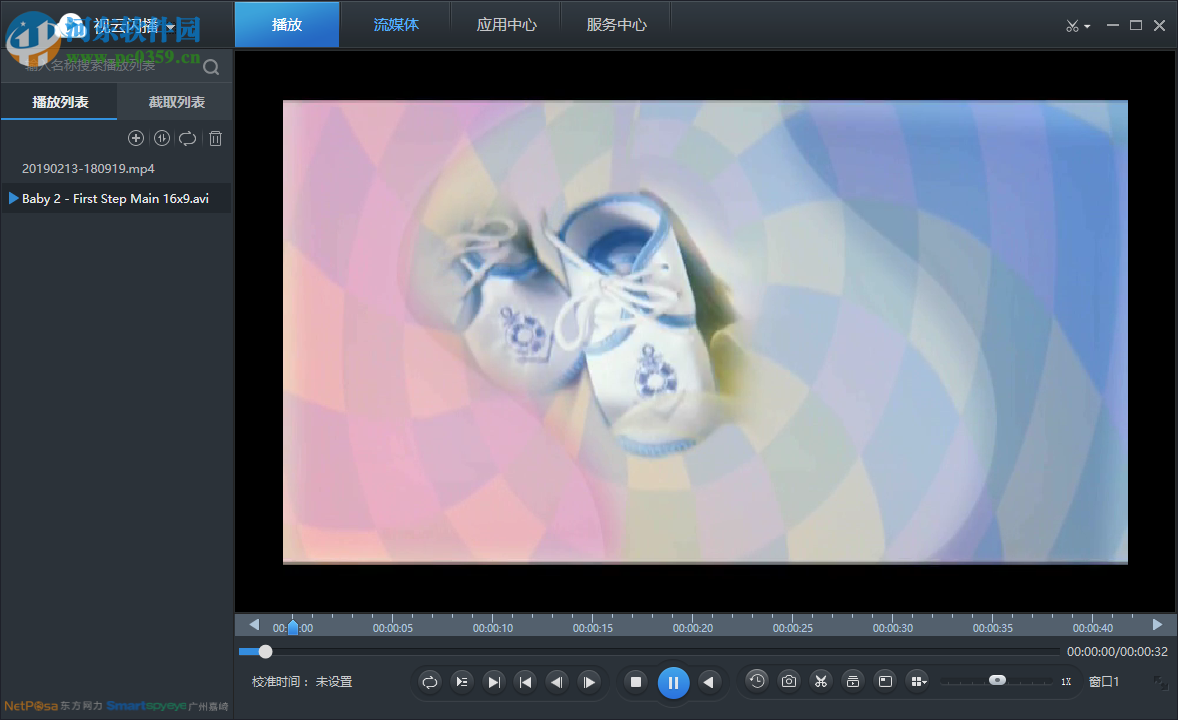Switch to the 播放列表 tab
Image resolution: width=1178 pixels, height=720 pixels.
point(60,102)
